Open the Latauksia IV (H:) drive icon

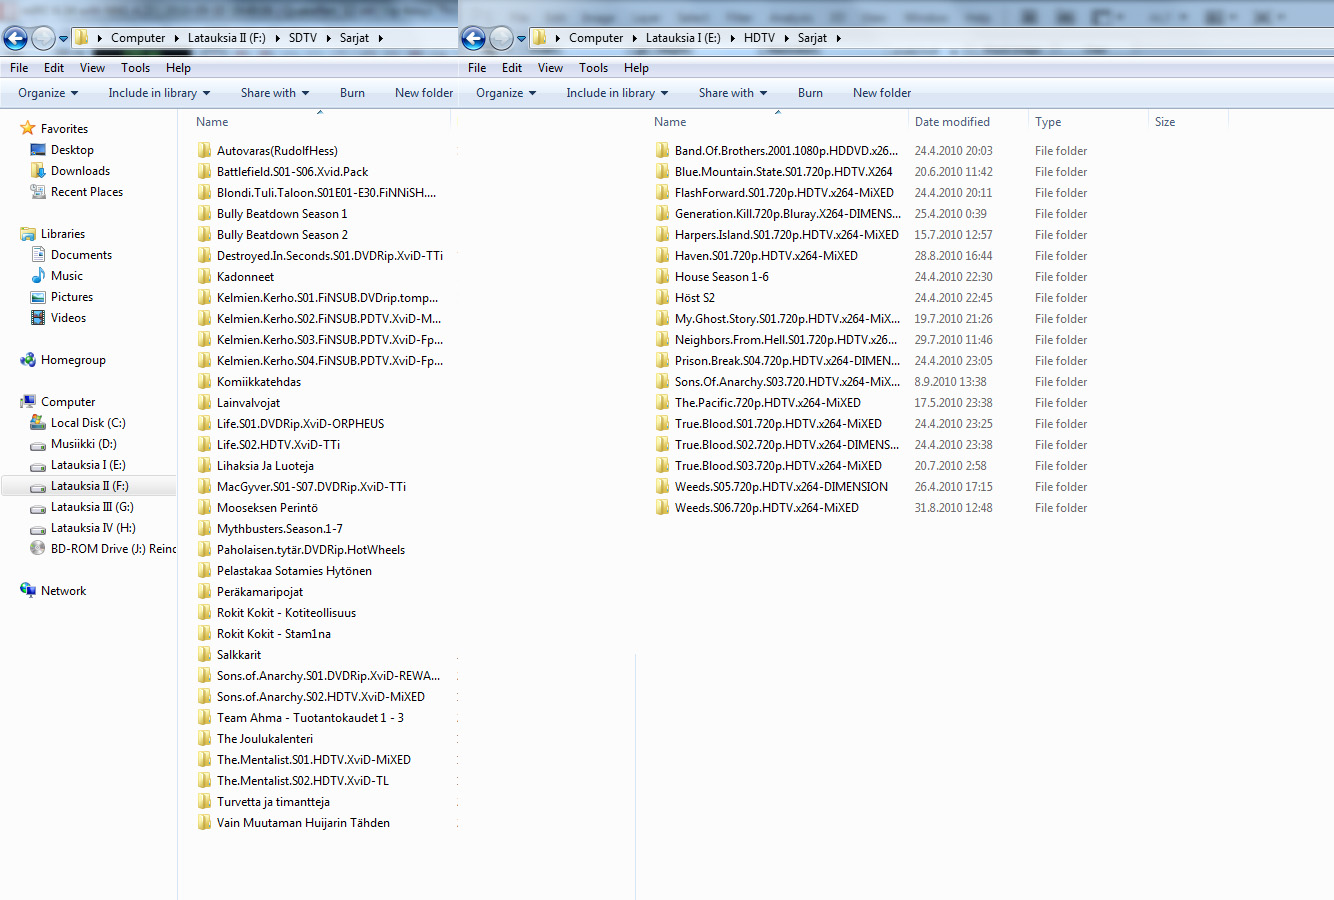[x=38, y=528]
